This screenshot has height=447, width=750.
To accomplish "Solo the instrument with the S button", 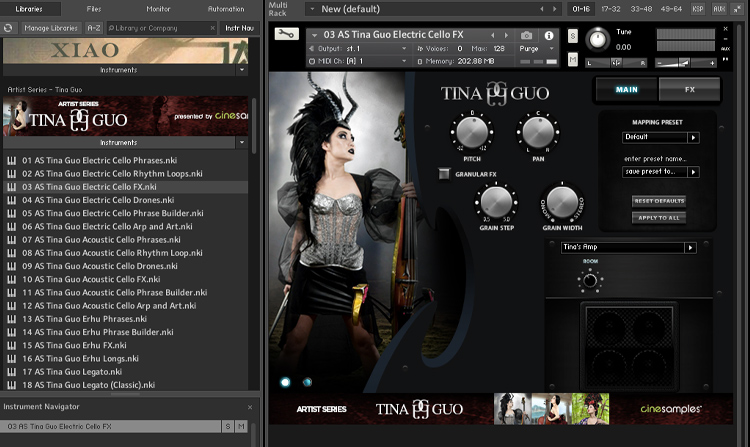I will 573,36.
